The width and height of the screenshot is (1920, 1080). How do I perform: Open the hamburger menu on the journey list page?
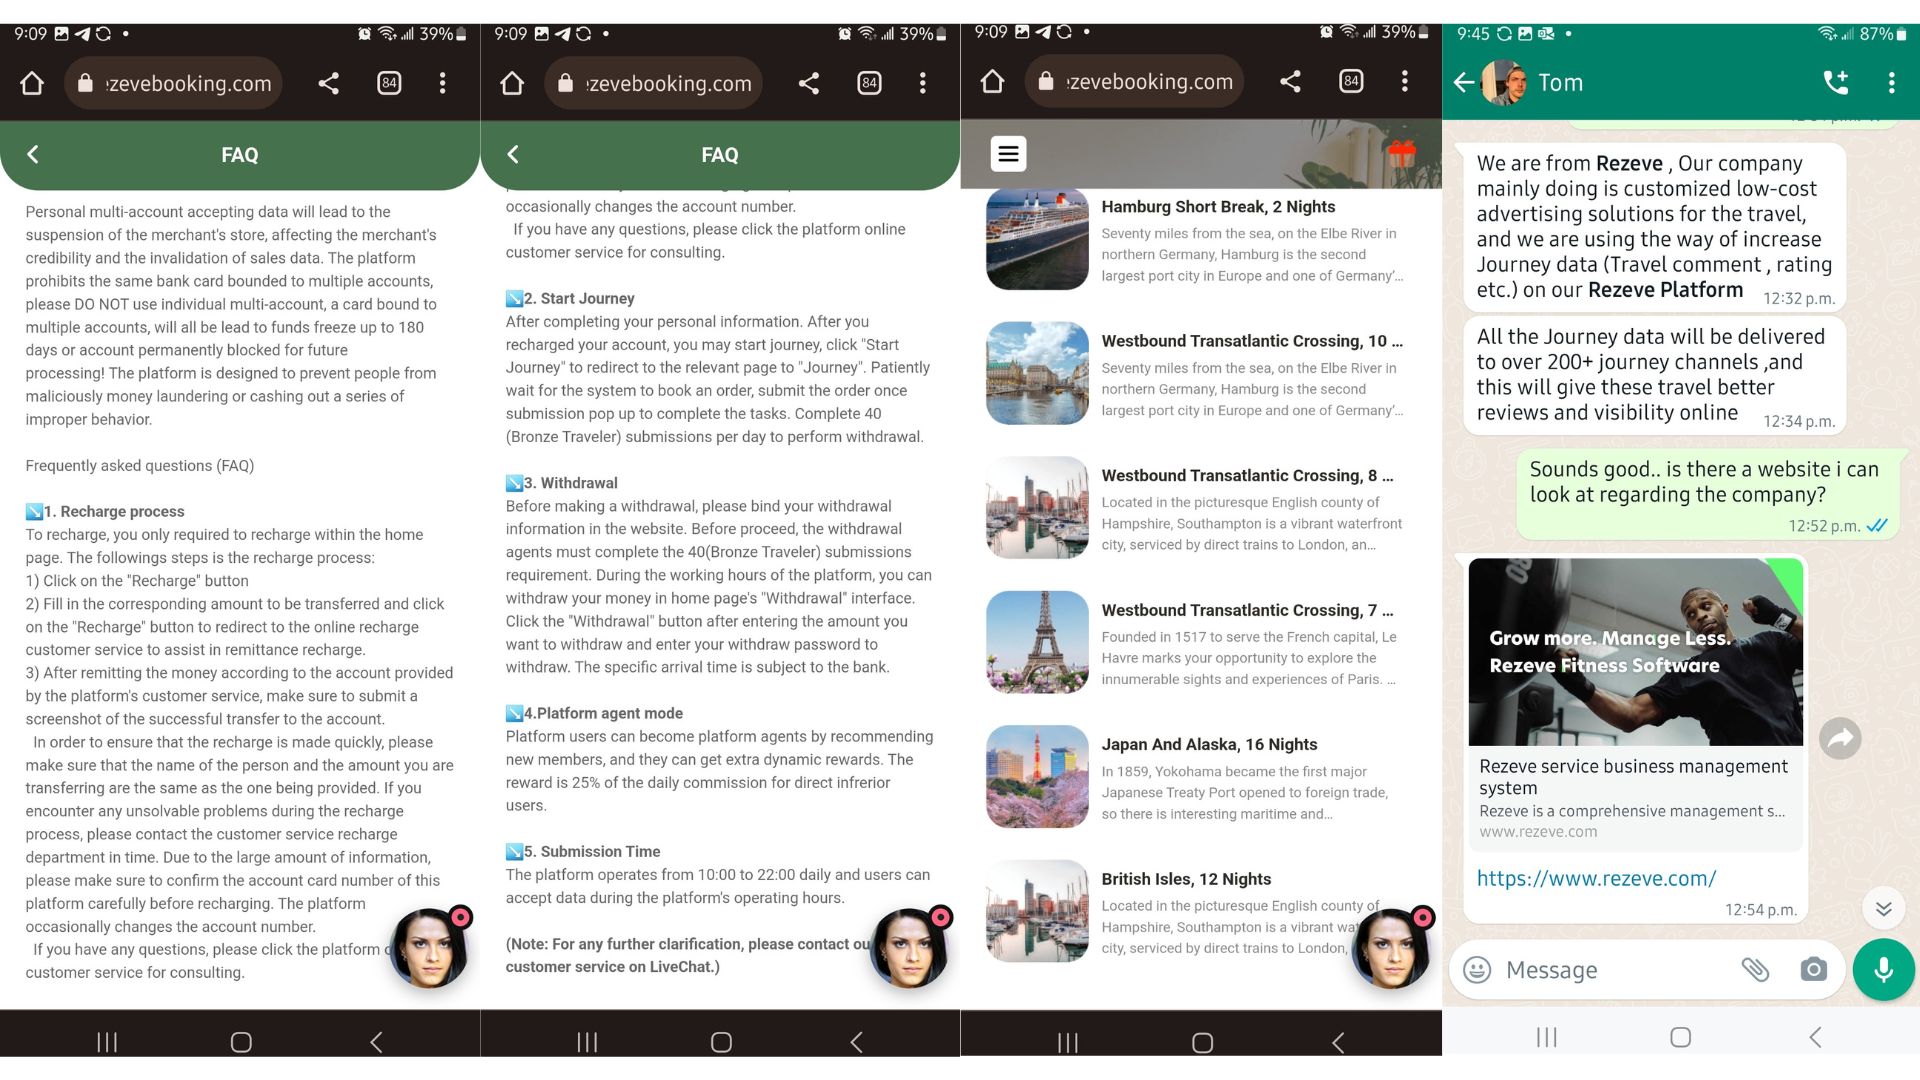[x=1008, y=154]
